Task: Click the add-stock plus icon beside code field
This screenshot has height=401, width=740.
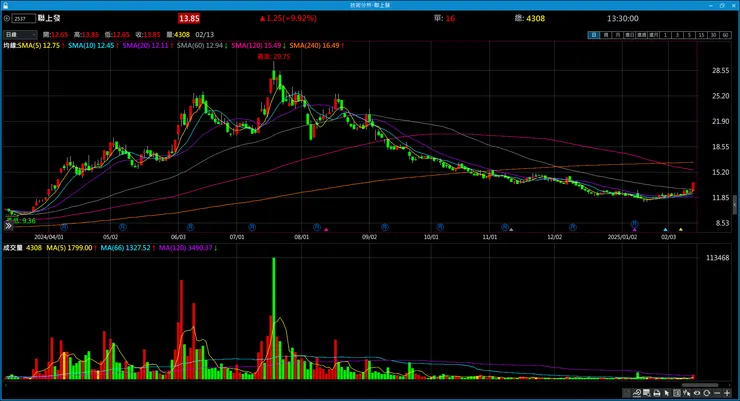Action: click(x=7, y=18)
